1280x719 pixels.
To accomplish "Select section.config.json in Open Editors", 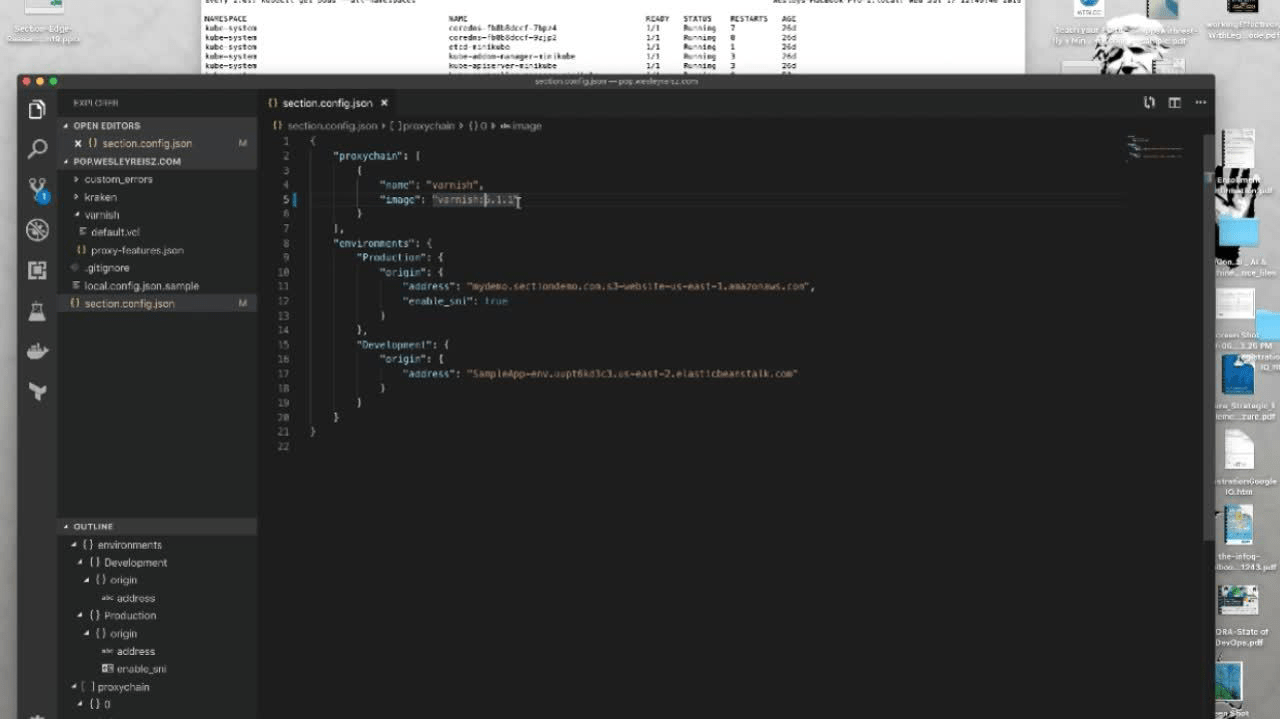I will [x=147, y=143].
